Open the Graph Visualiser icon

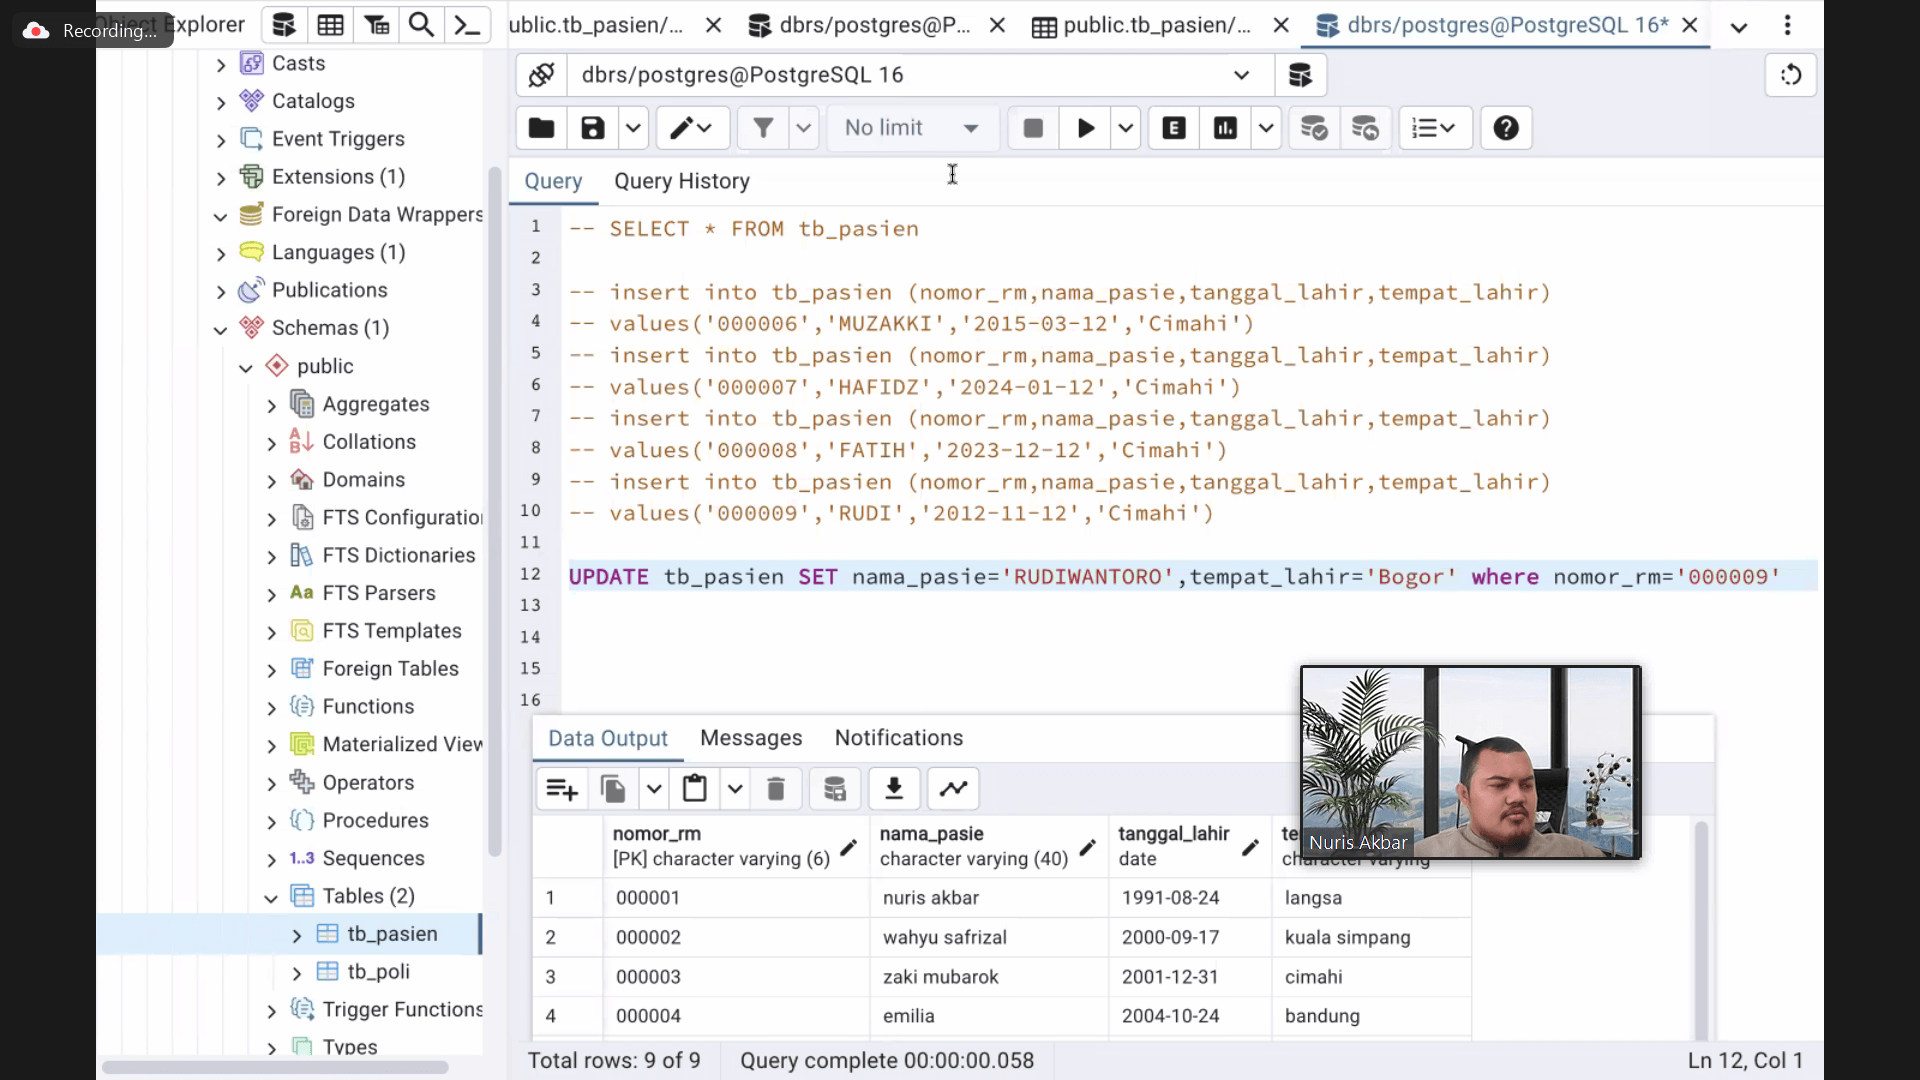coord(953,789)
